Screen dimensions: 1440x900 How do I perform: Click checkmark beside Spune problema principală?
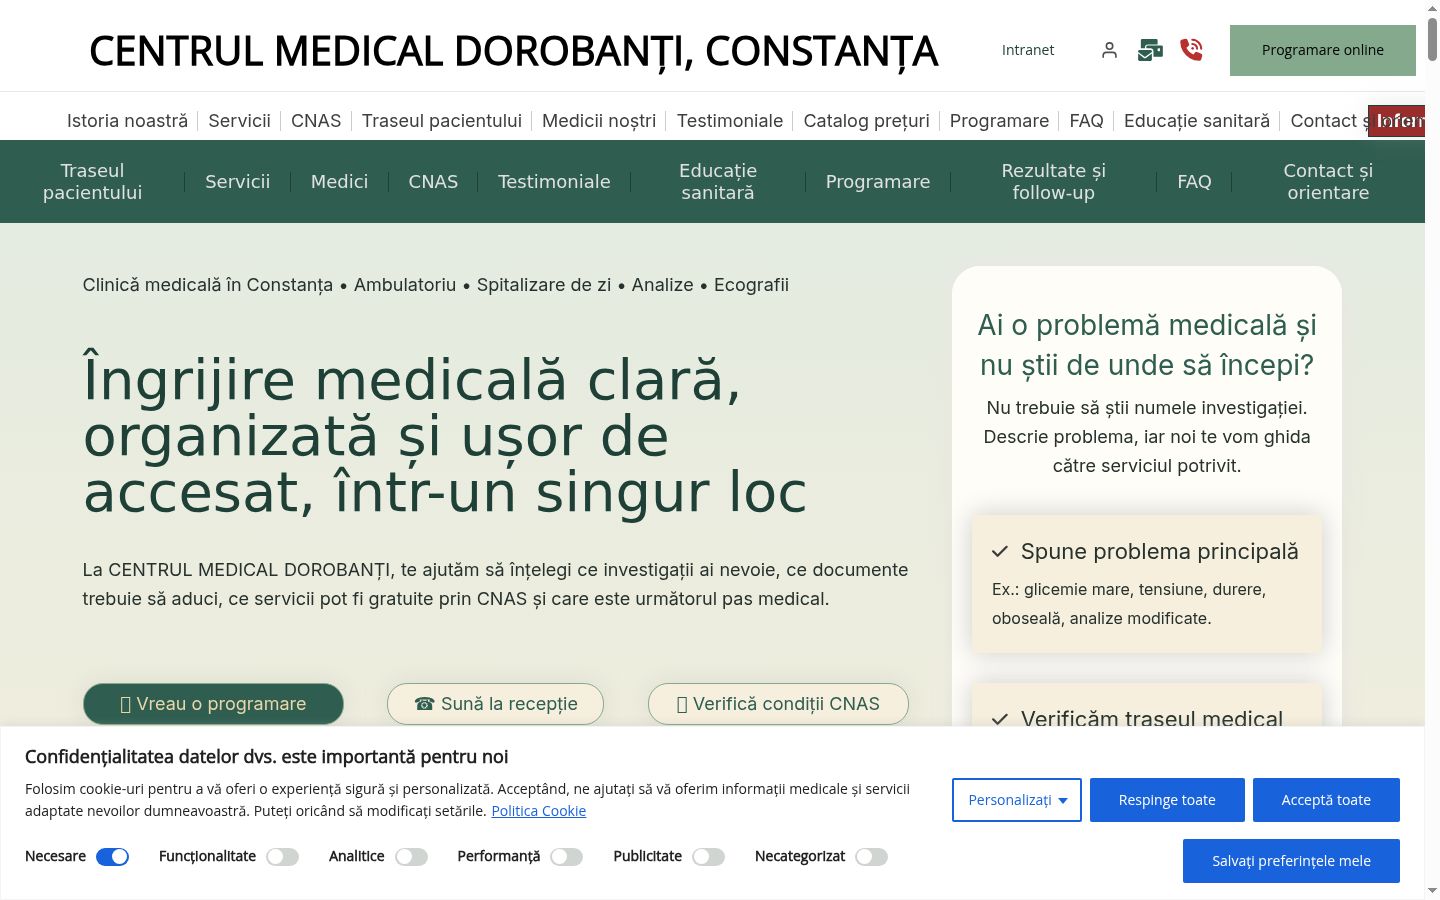click(1000, 551)
